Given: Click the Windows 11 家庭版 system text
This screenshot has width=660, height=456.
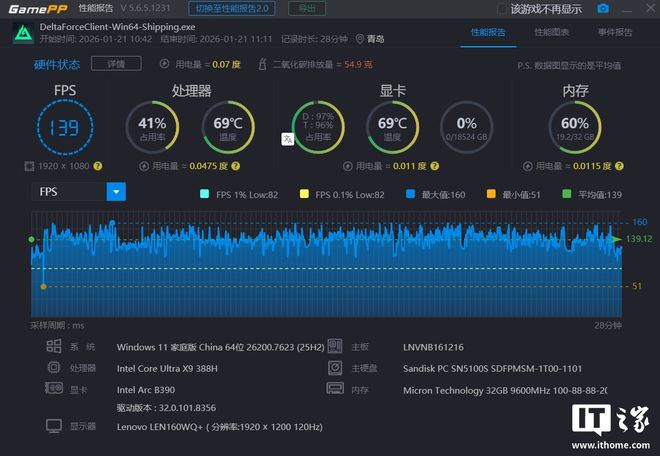Looking at the screenshot, I should (x=221, y=347).
